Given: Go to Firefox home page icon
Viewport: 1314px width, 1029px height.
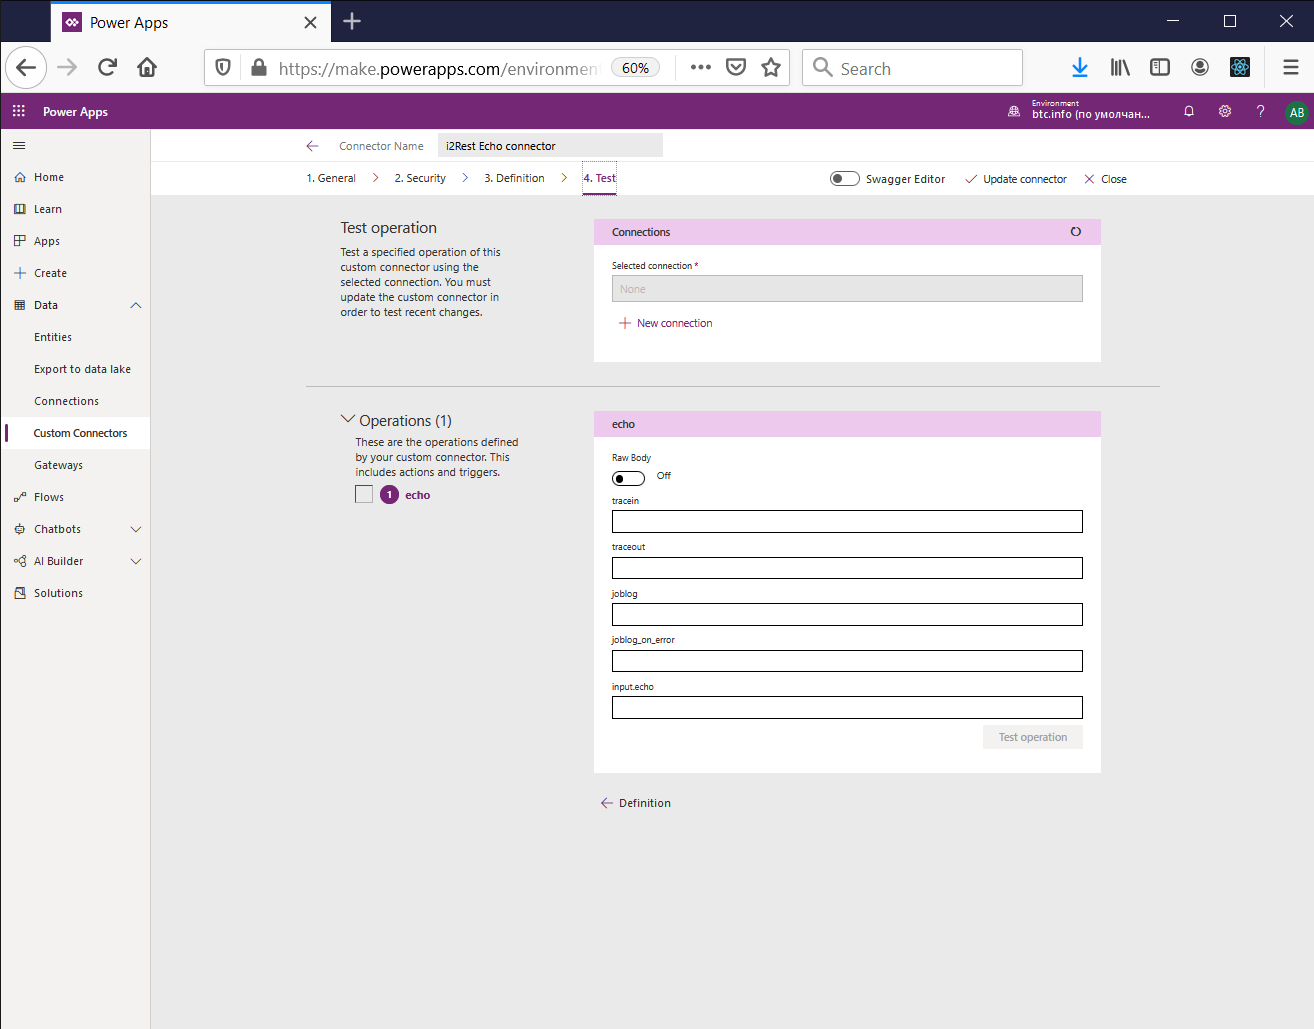Looking at the screenshot, I should pyautogui.click(x=147, y=67).
